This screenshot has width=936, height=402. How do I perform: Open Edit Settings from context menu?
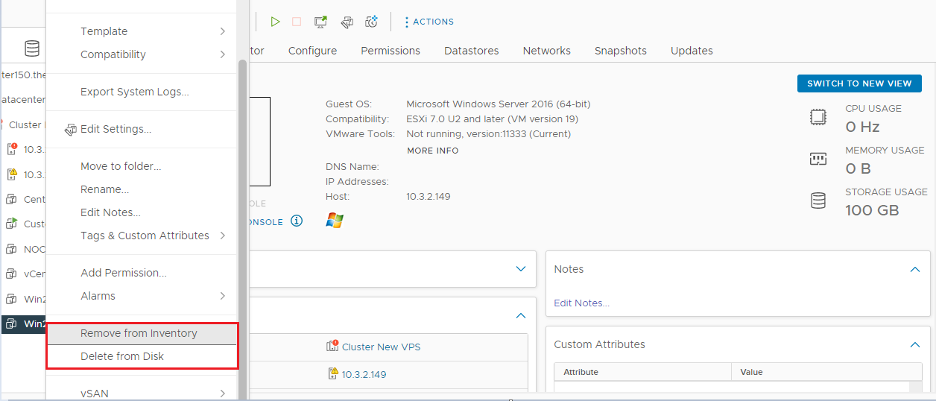(x=115, y=129)
